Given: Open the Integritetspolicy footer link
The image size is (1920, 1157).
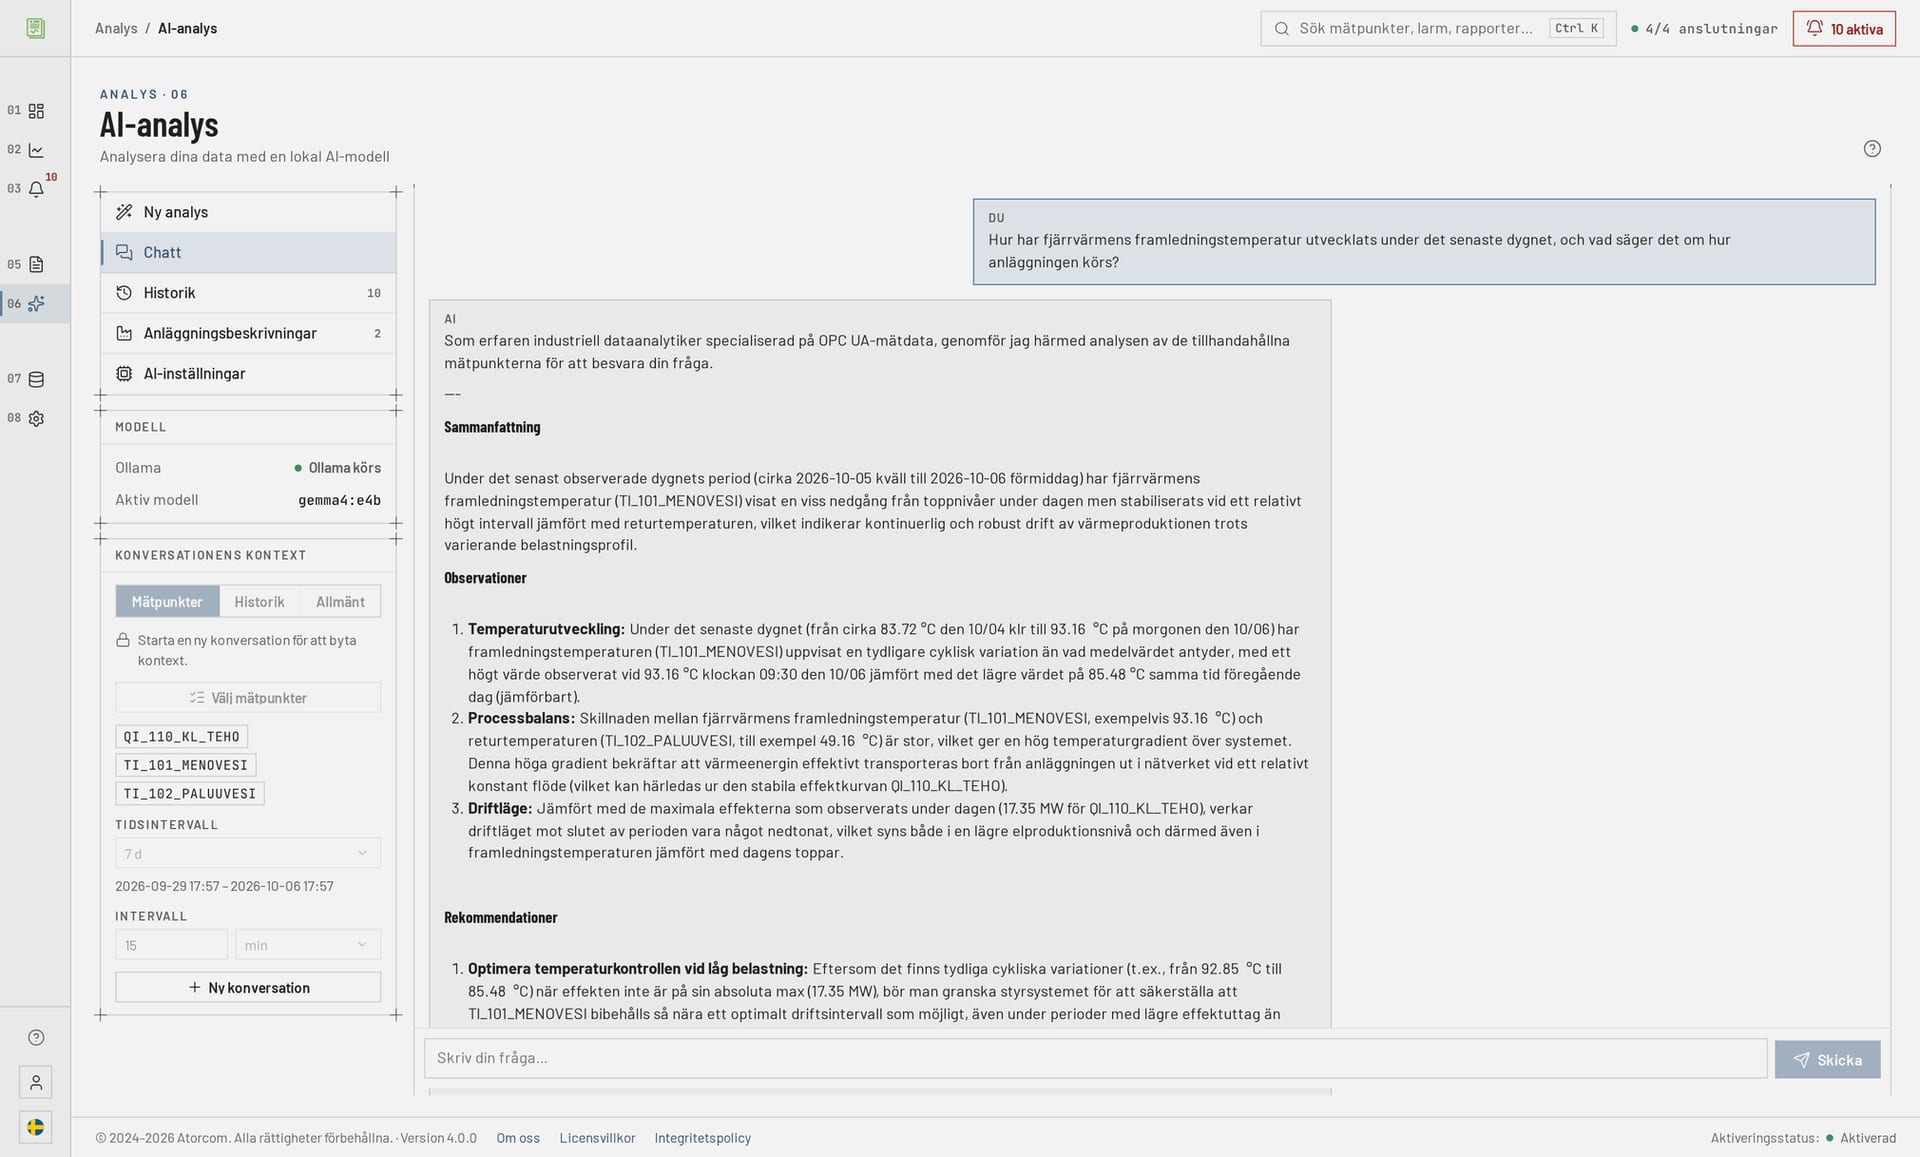Looking at the screenshot, I should (x=702, y=1138).
